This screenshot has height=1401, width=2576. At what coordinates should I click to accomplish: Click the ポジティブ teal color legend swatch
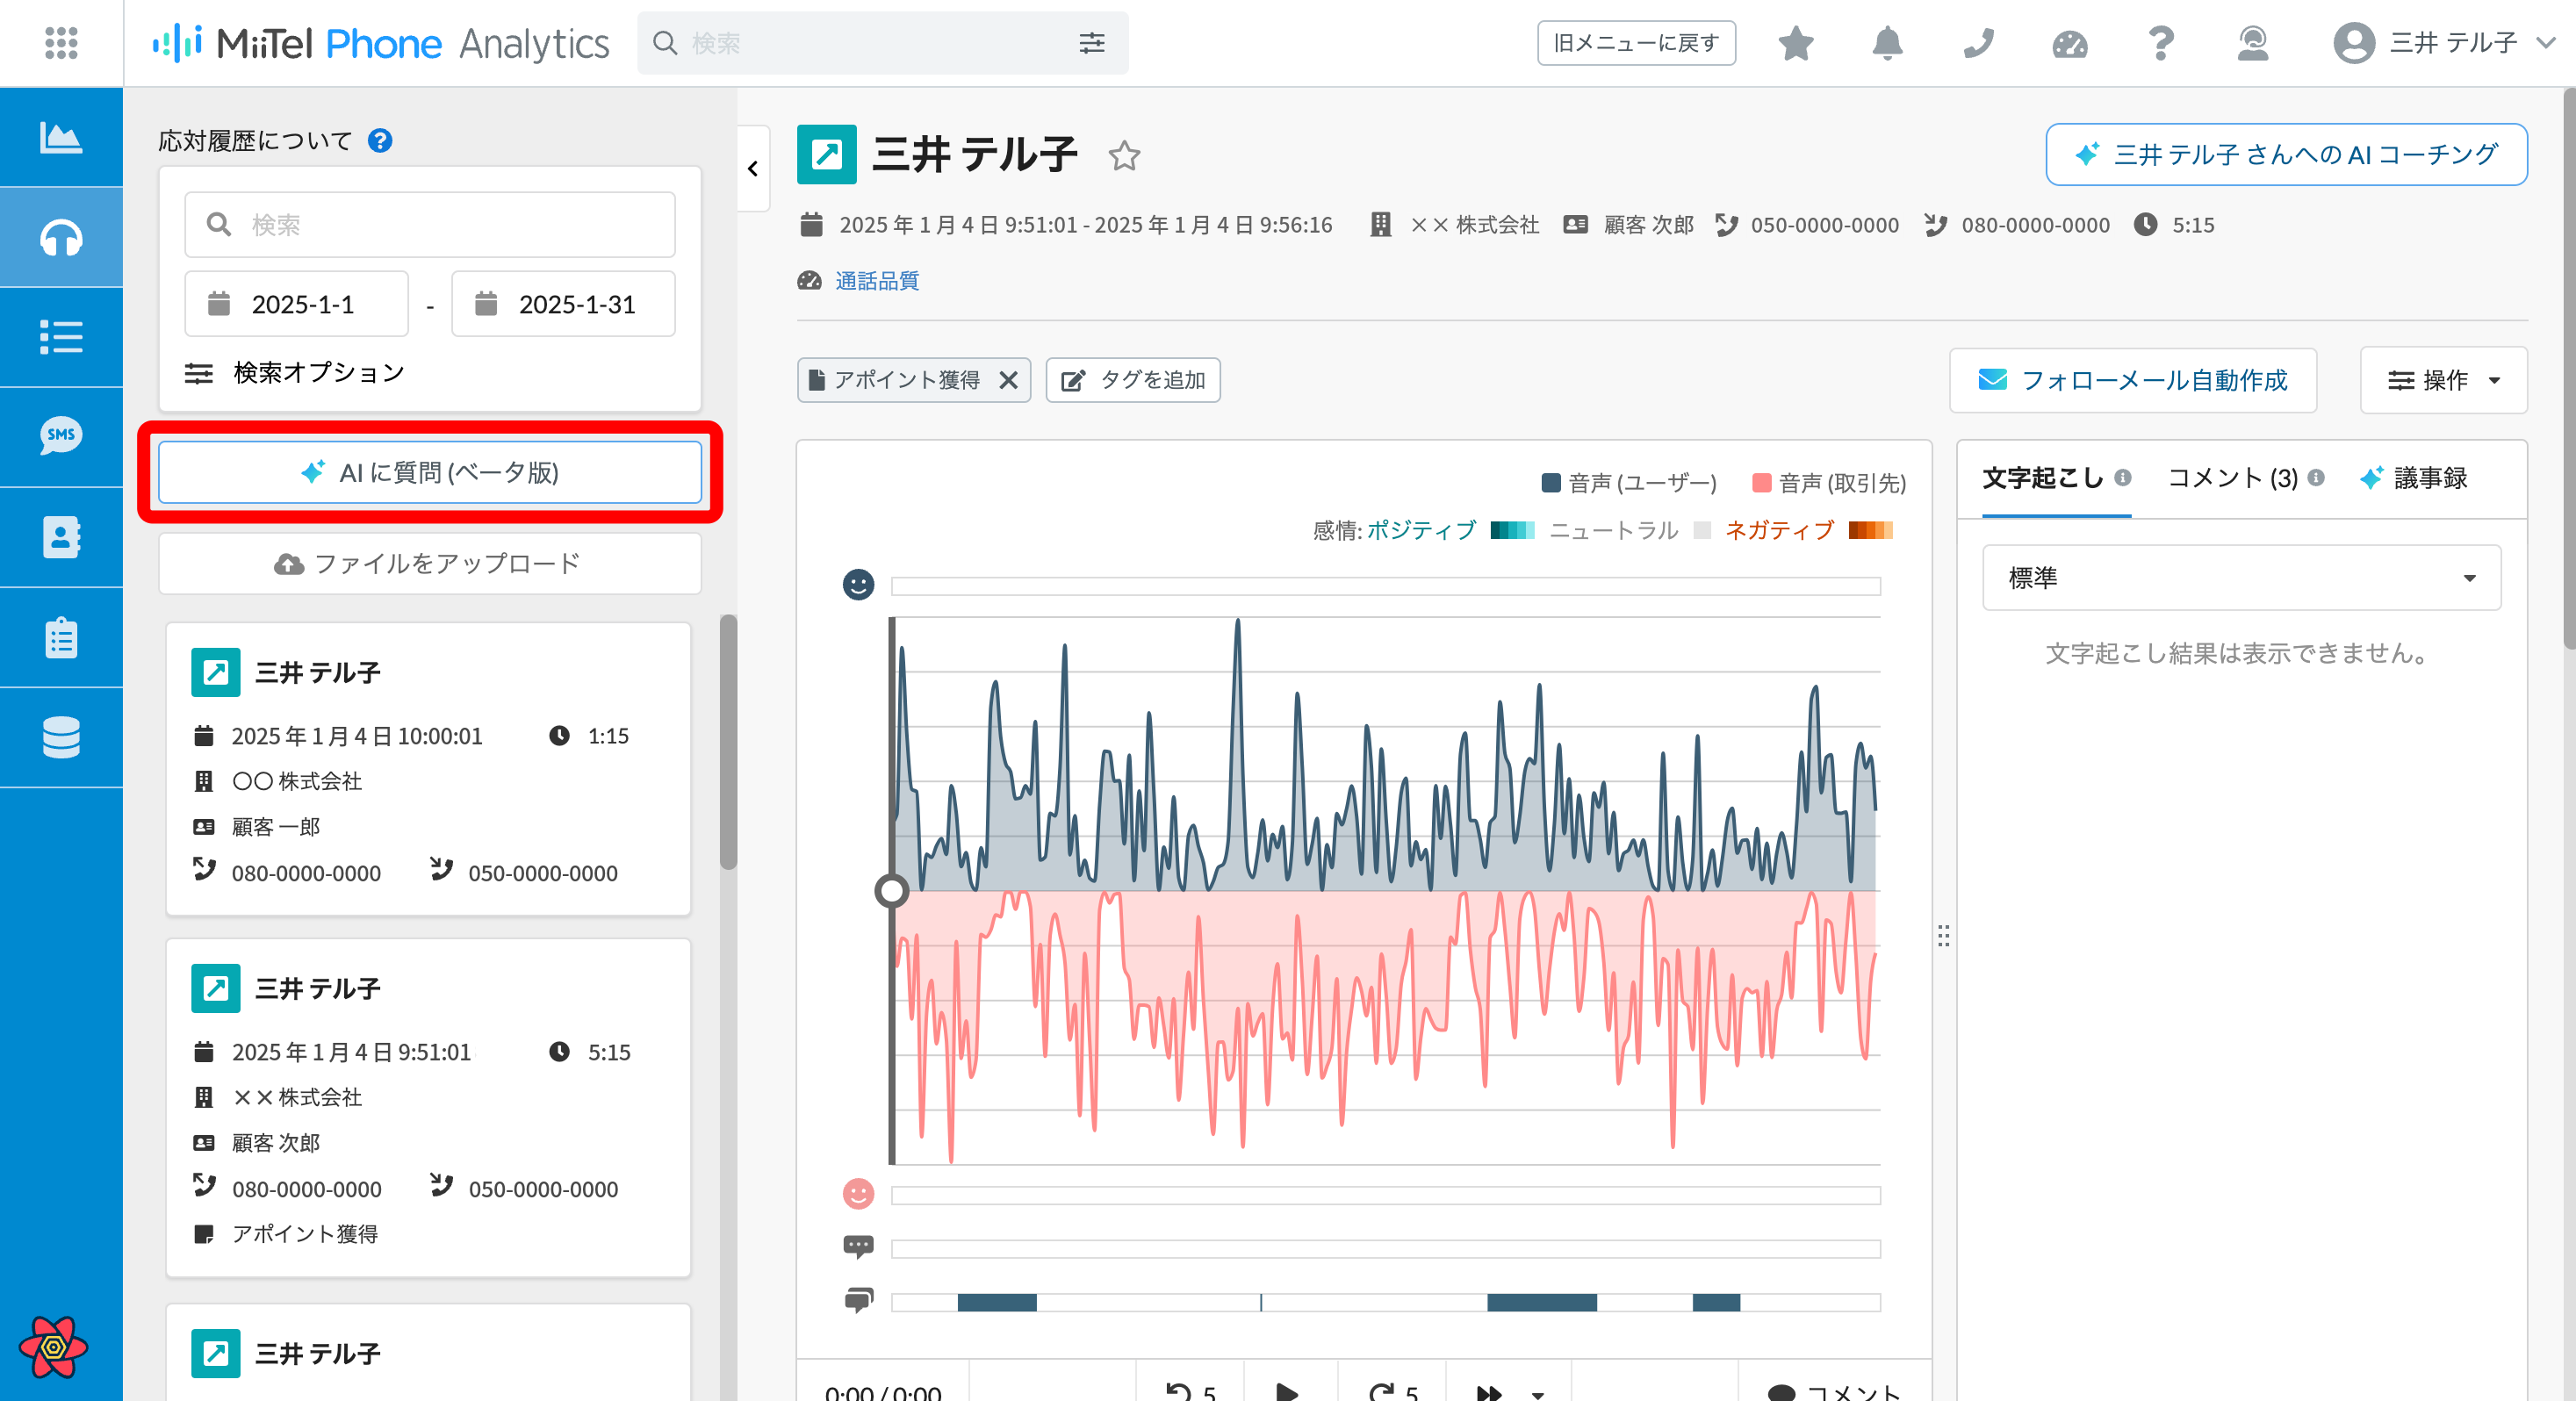[1512, 530]
